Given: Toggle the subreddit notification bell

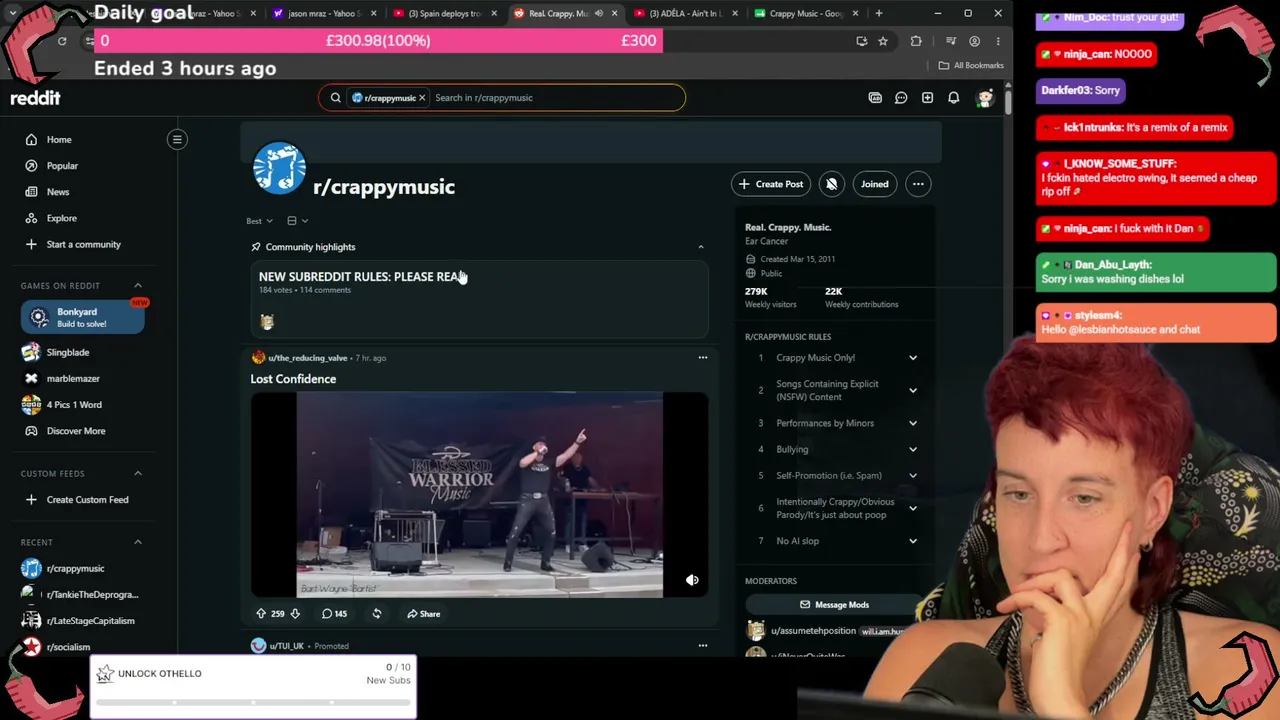Looking at the screenshot, I should [x=832, y=184].
